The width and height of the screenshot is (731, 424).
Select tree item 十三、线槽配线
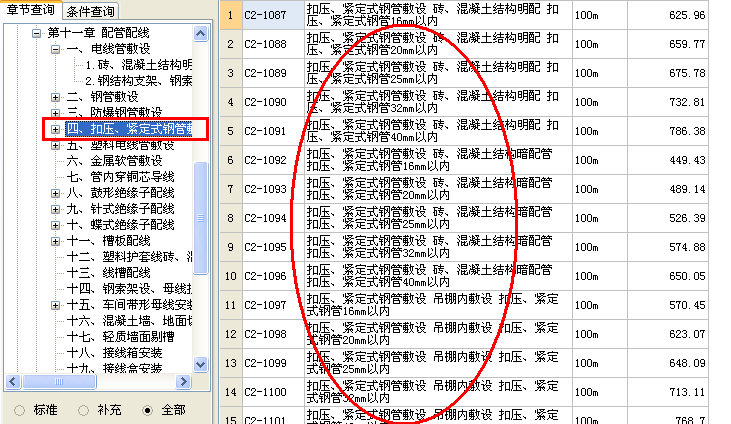[x=109, y=273]
